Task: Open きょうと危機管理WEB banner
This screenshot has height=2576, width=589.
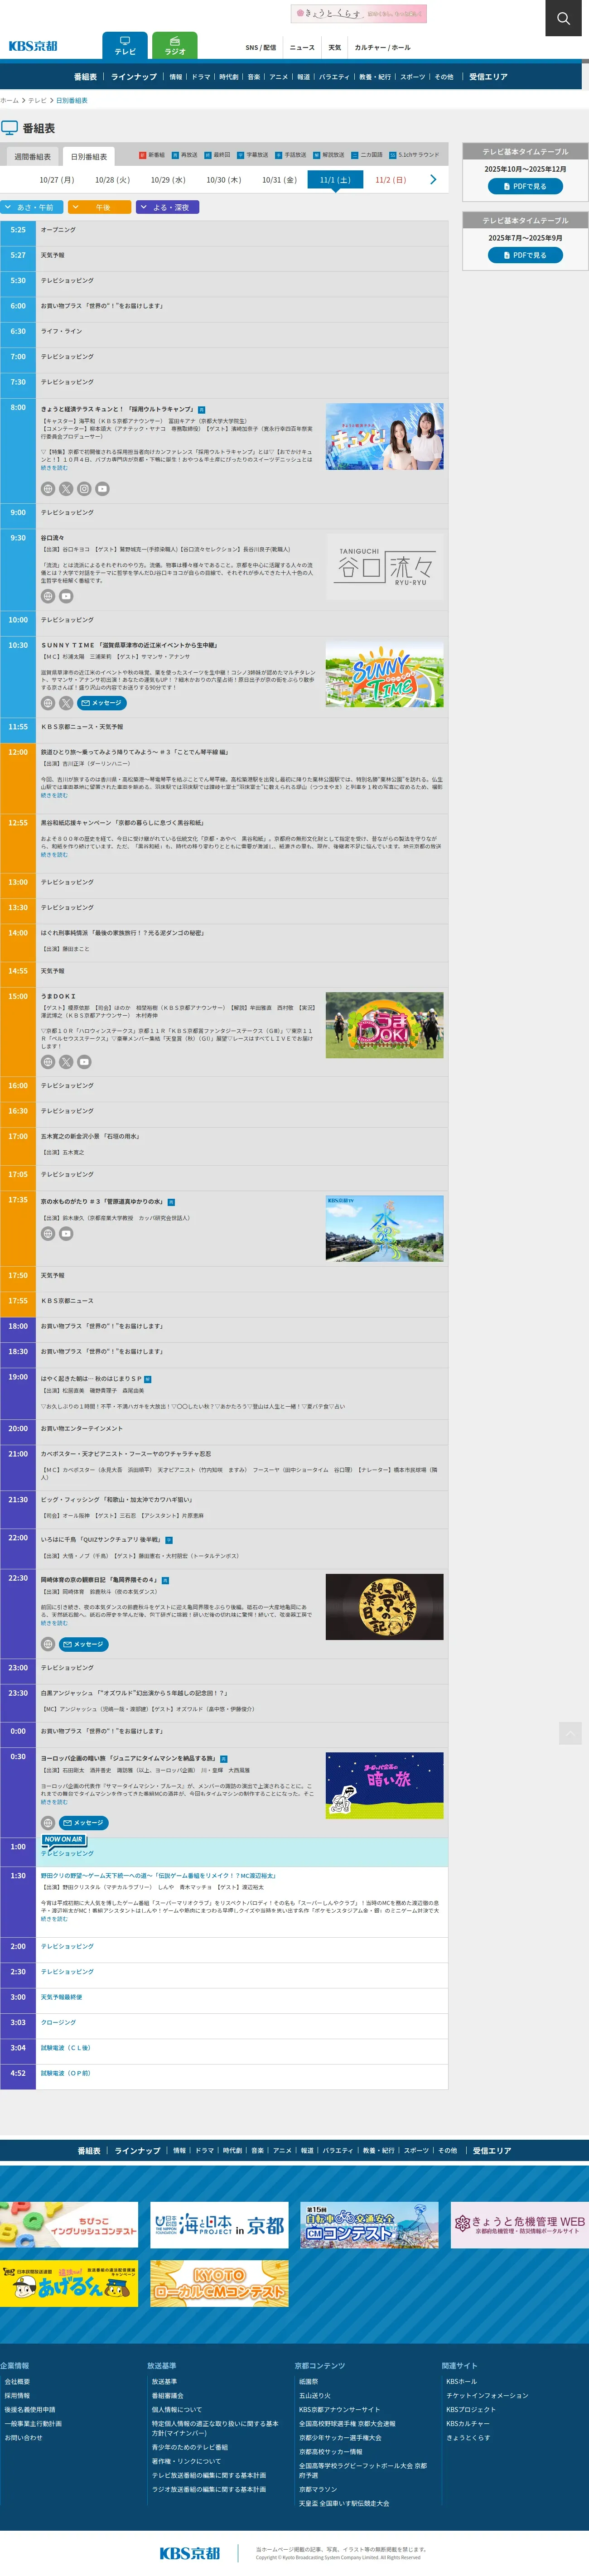Action: pos(519,2225)
